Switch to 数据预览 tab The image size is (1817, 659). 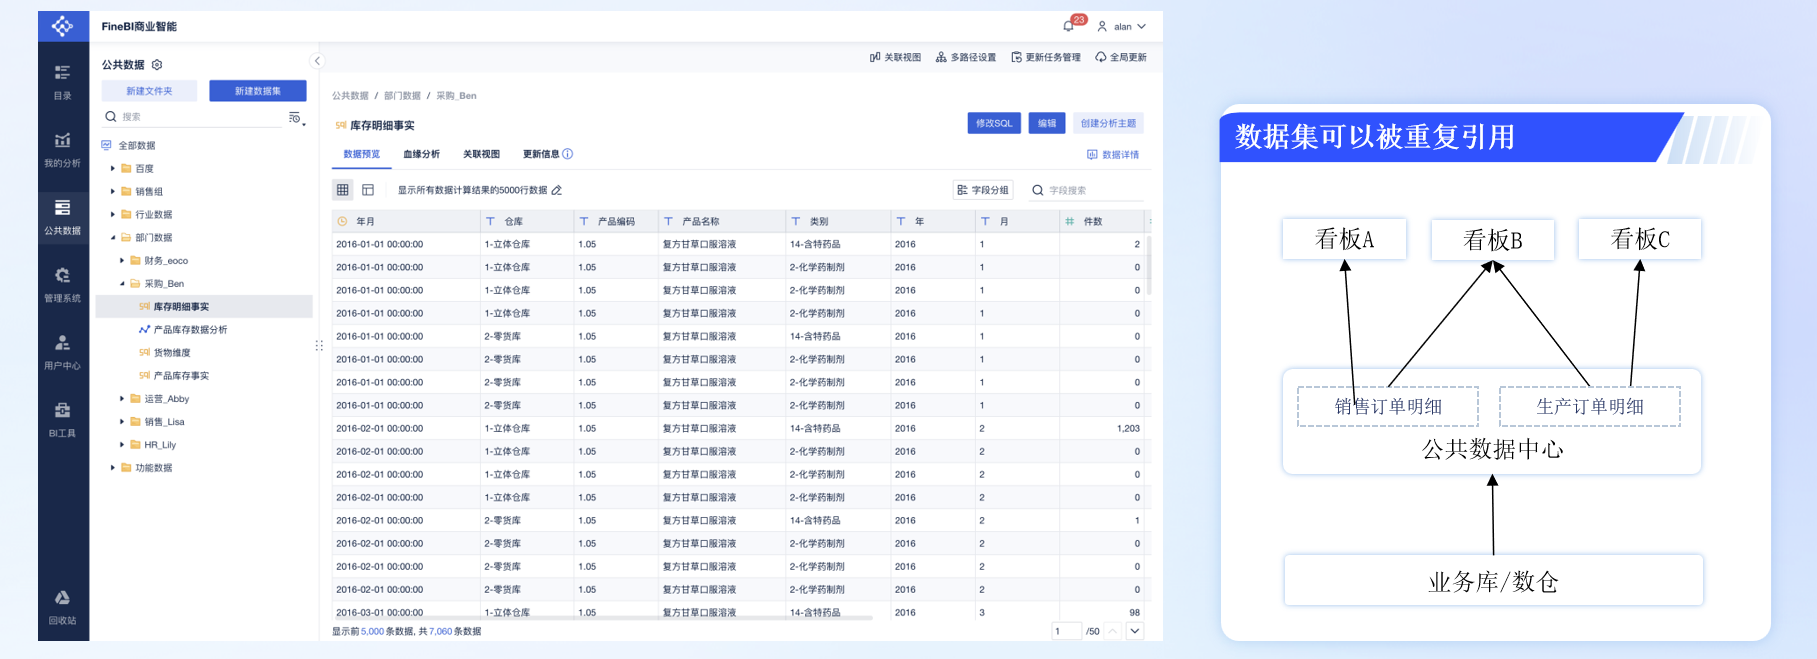361,154
